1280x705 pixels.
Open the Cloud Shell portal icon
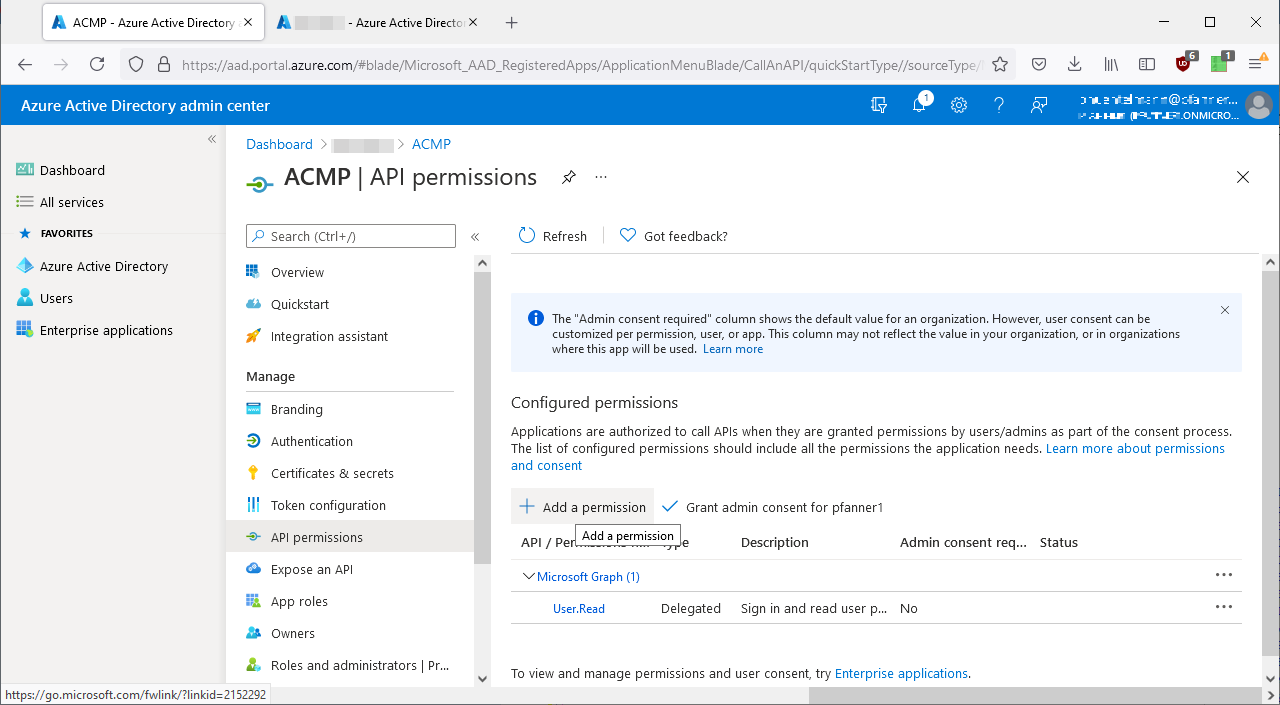[879, 105]
